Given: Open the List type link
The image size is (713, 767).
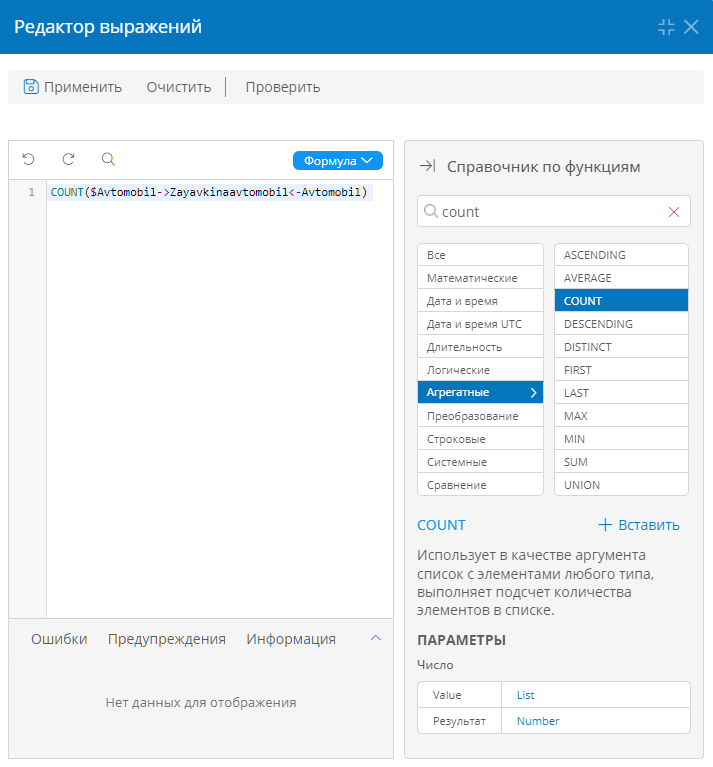Looking at the screenshot, I should click(x=526, y=695).
